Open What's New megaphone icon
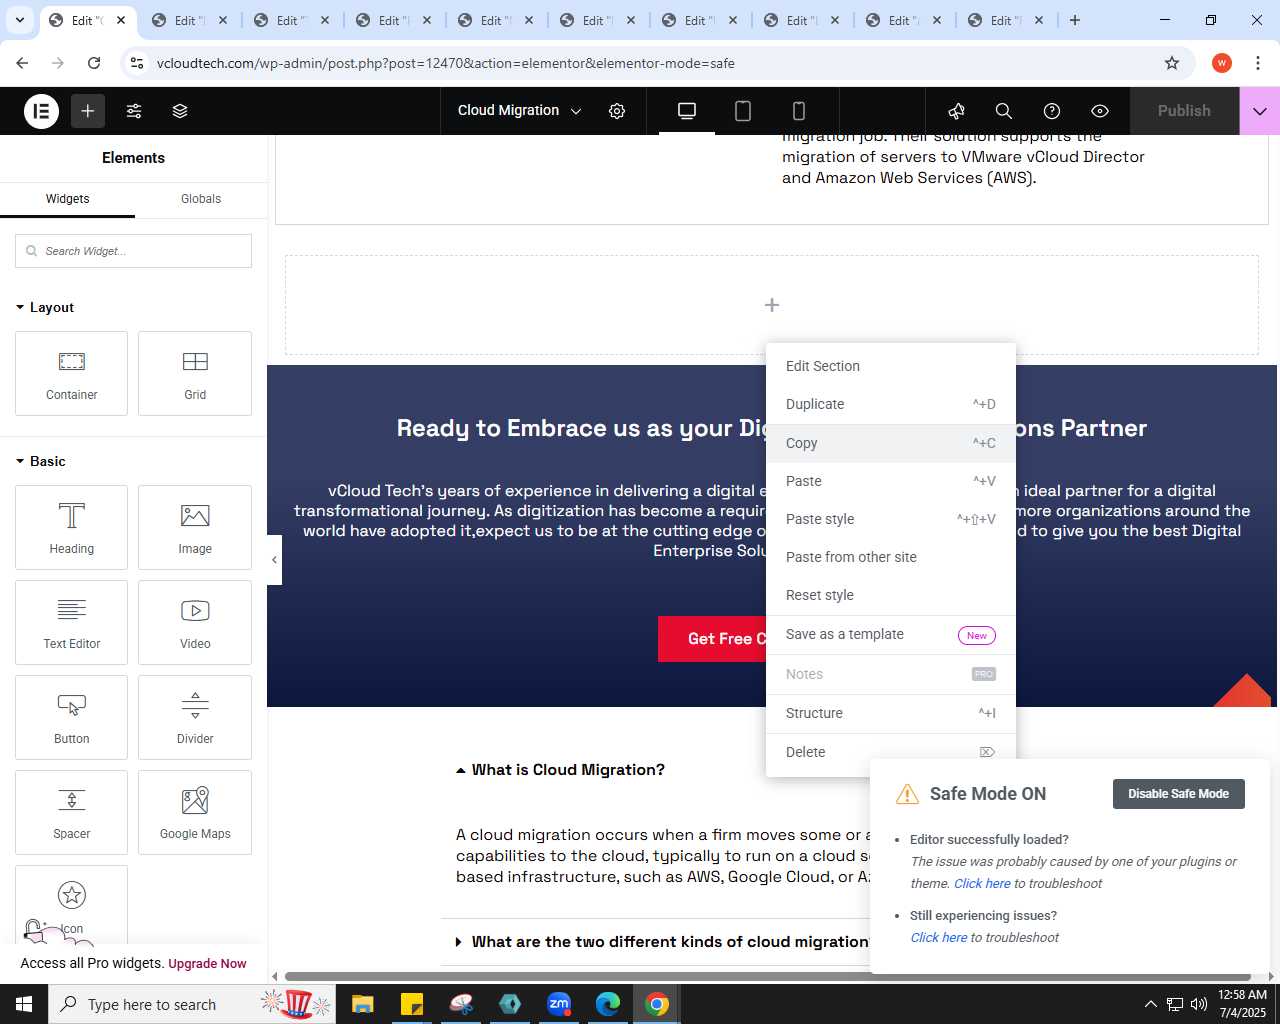Image resolution: width=1280 pixels, height=1024 pixels. (957, 111)
